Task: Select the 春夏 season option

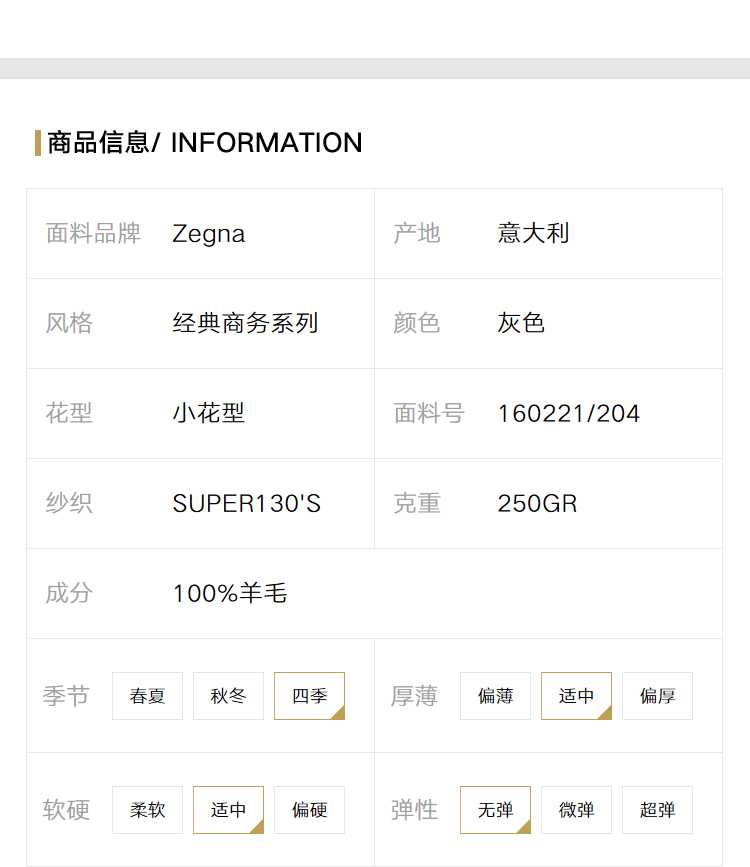Action: [x=147, y=696]
